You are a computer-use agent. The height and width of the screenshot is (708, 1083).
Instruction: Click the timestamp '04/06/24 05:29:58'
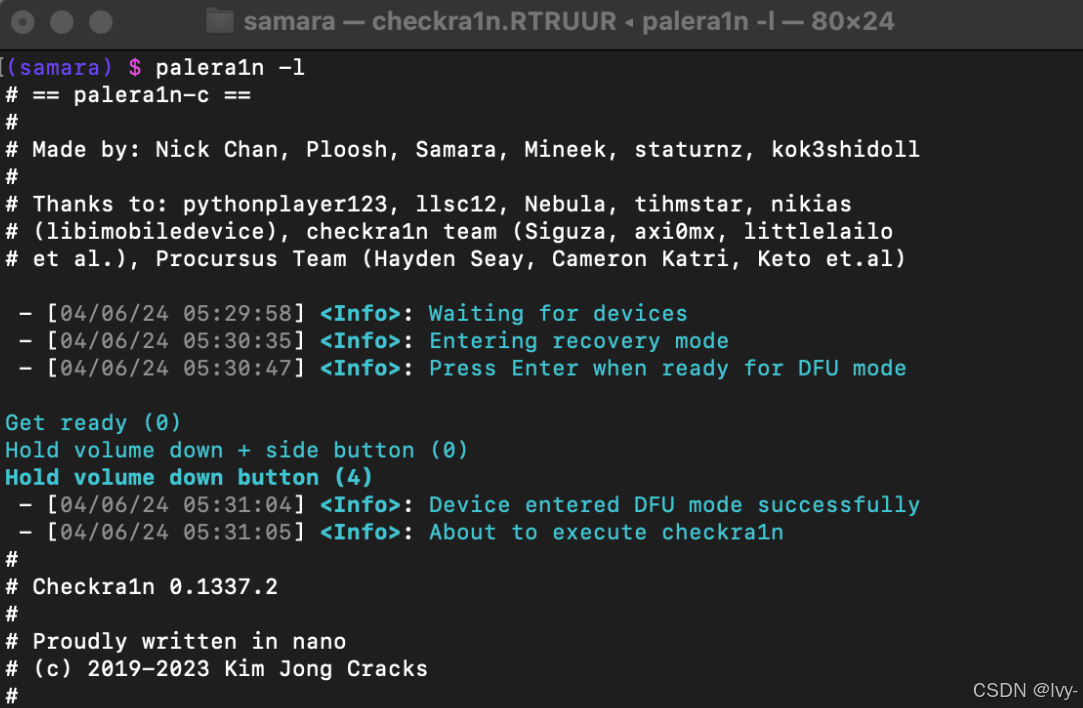point(176,314)
